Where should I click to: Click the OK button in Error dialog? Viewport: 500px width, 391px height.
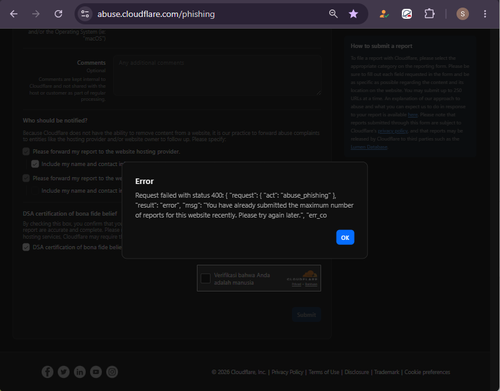coord(345,237)
